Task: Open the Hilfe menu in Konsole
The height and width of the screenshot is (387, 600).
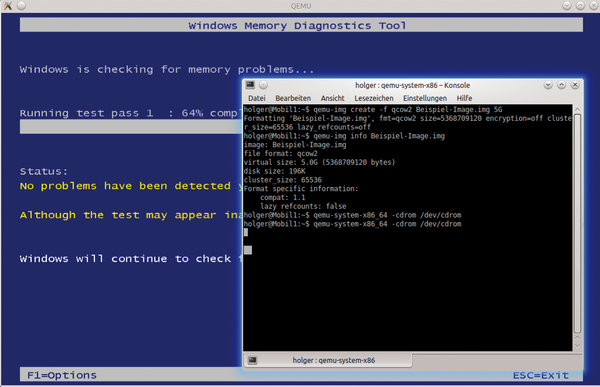Action: [x=464, y=98]
